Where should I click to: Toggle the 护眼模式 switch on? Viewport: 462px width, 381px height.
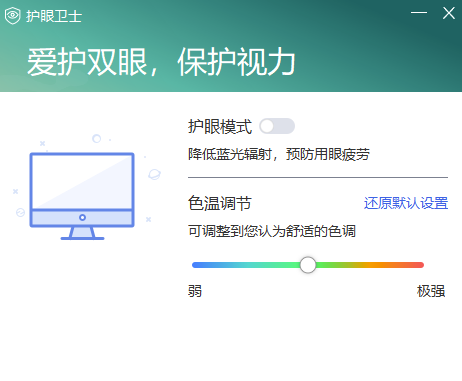click(x=277, y=126)
